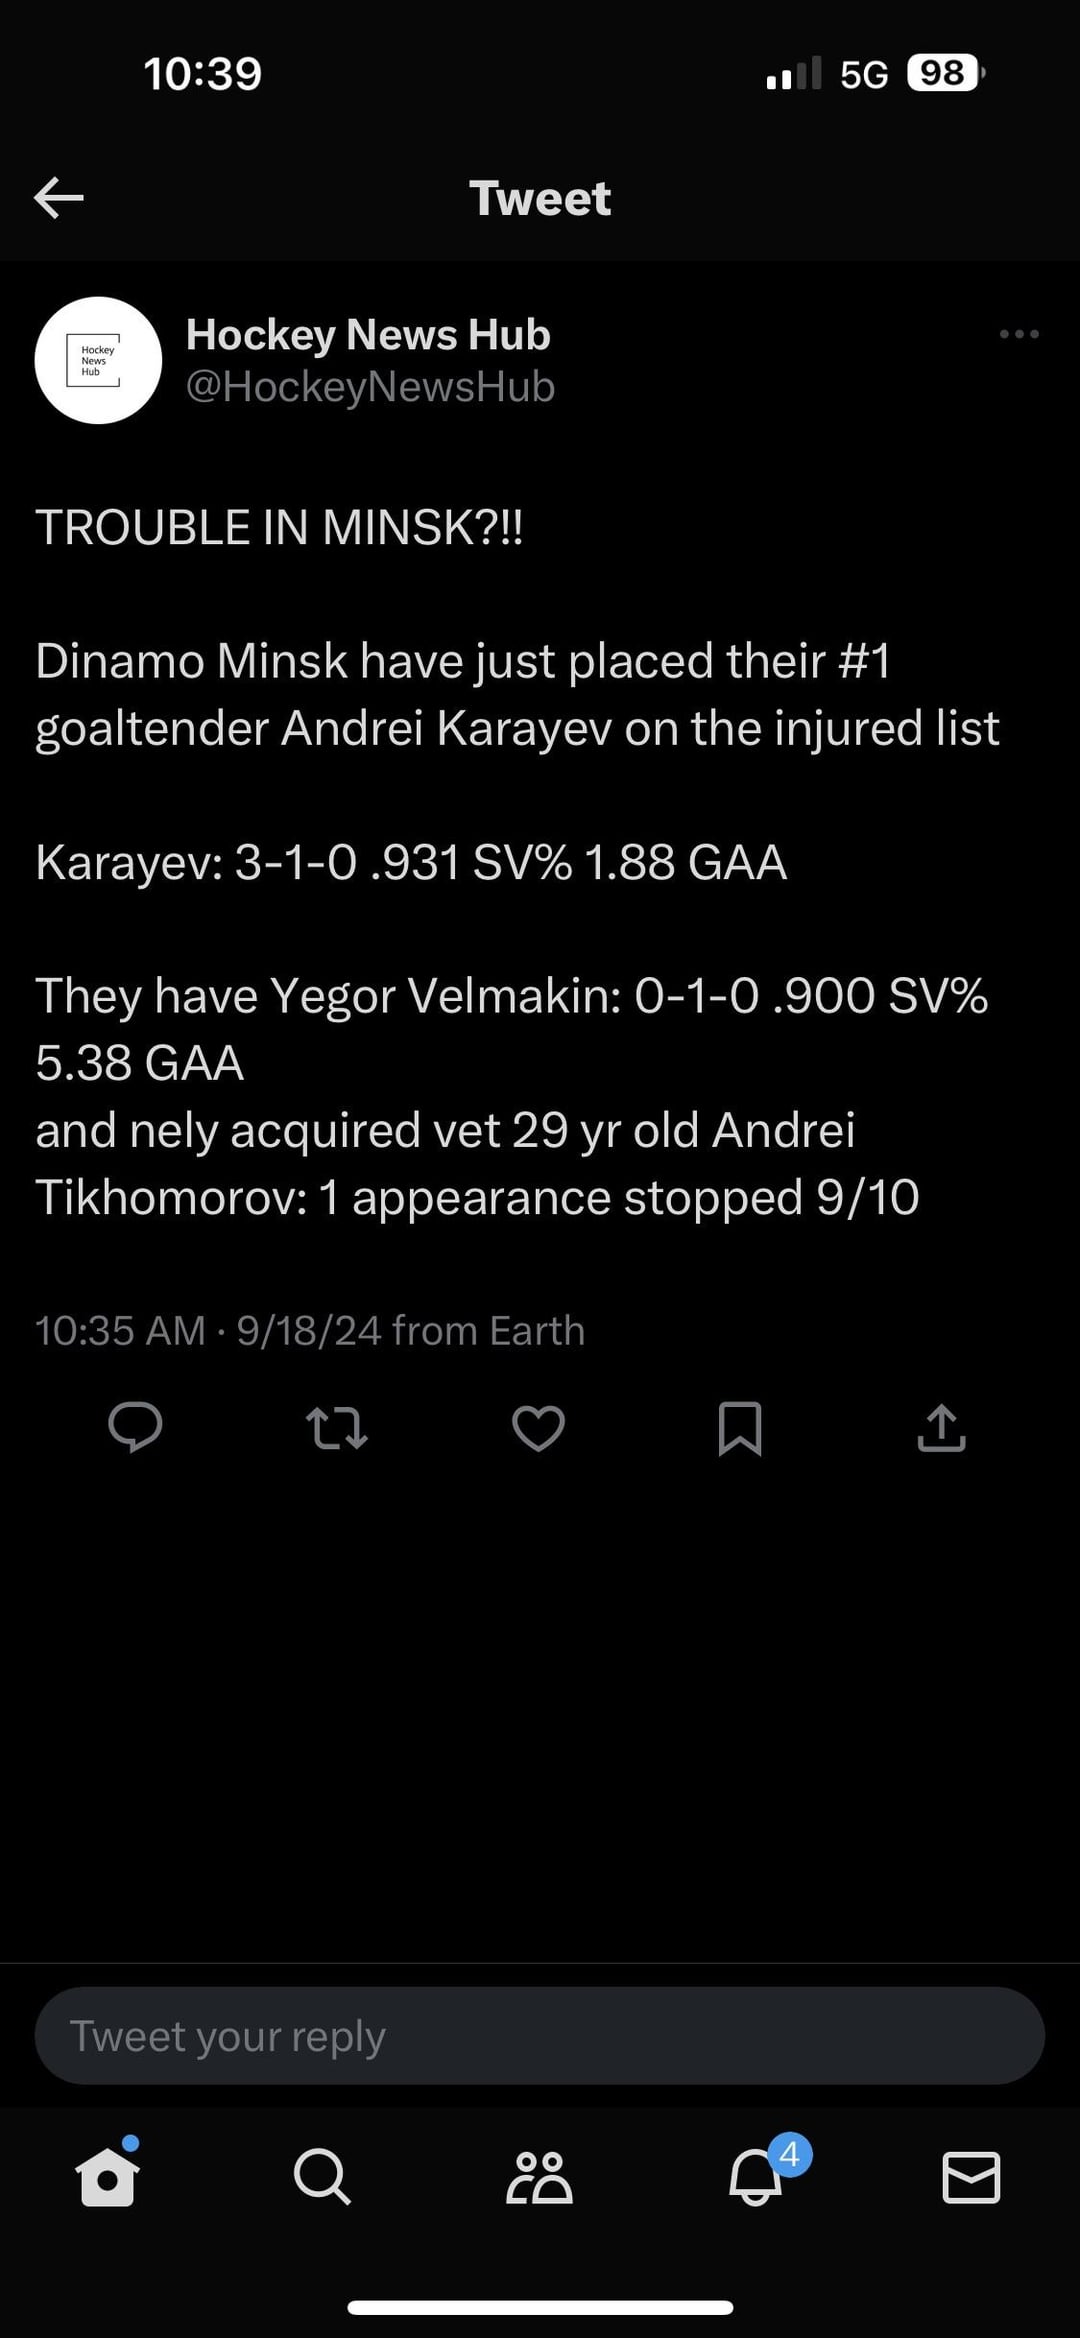Viewport: 1080px width, 2338px height.
Task: Retweet this post
Action: pyautogui.click(x=337, y=1428)
